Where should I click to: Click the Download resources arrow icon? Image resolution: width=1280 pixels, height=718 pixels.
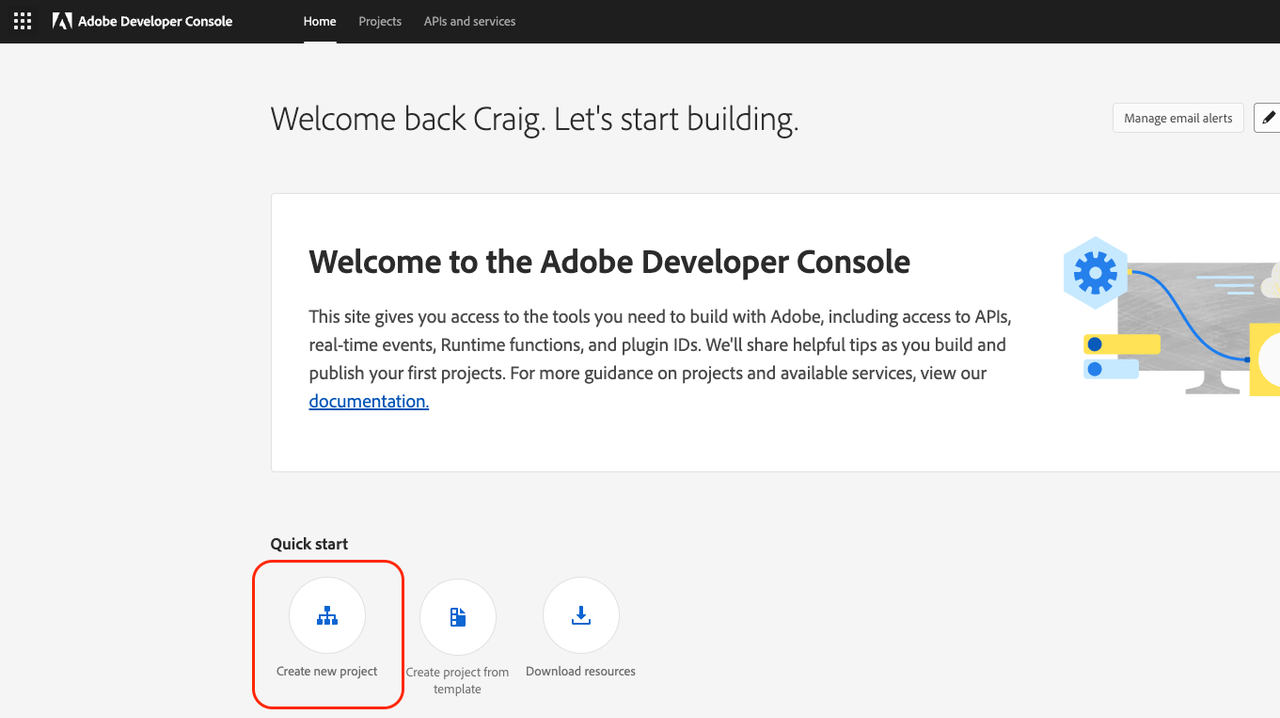click(x=581, y=616)
